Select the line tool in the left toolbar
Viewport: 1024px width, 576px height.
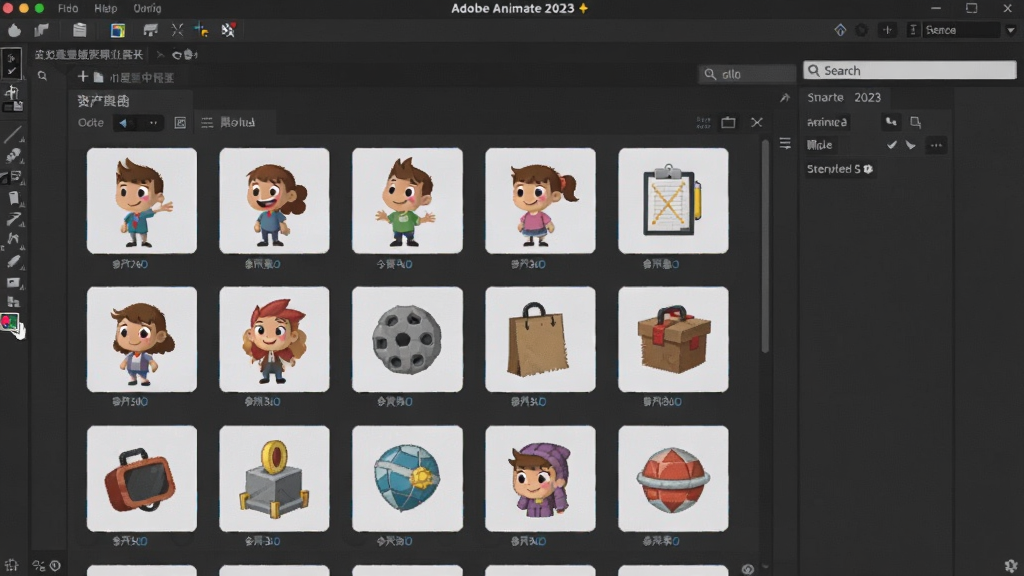[12, 135]
